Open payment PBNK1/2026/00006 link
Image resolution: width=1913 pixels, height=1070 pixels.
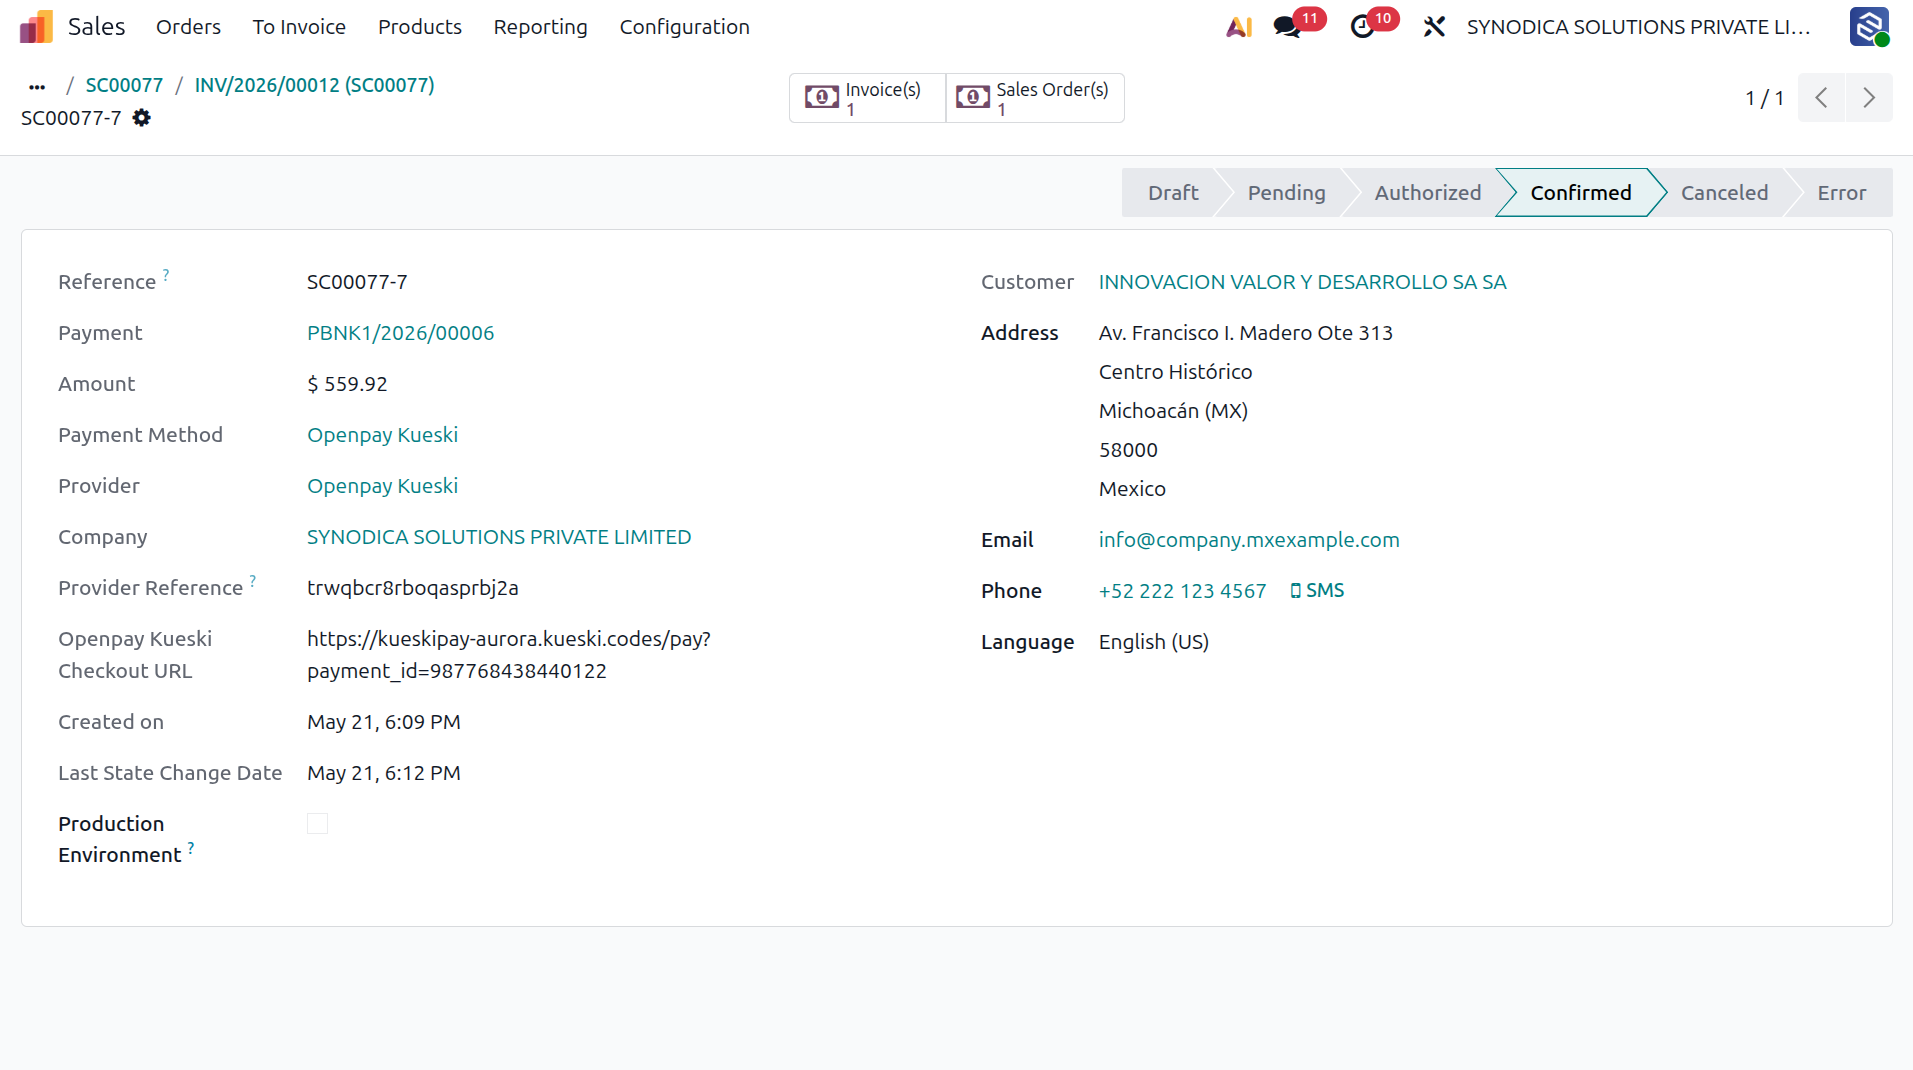click(400, 333)
